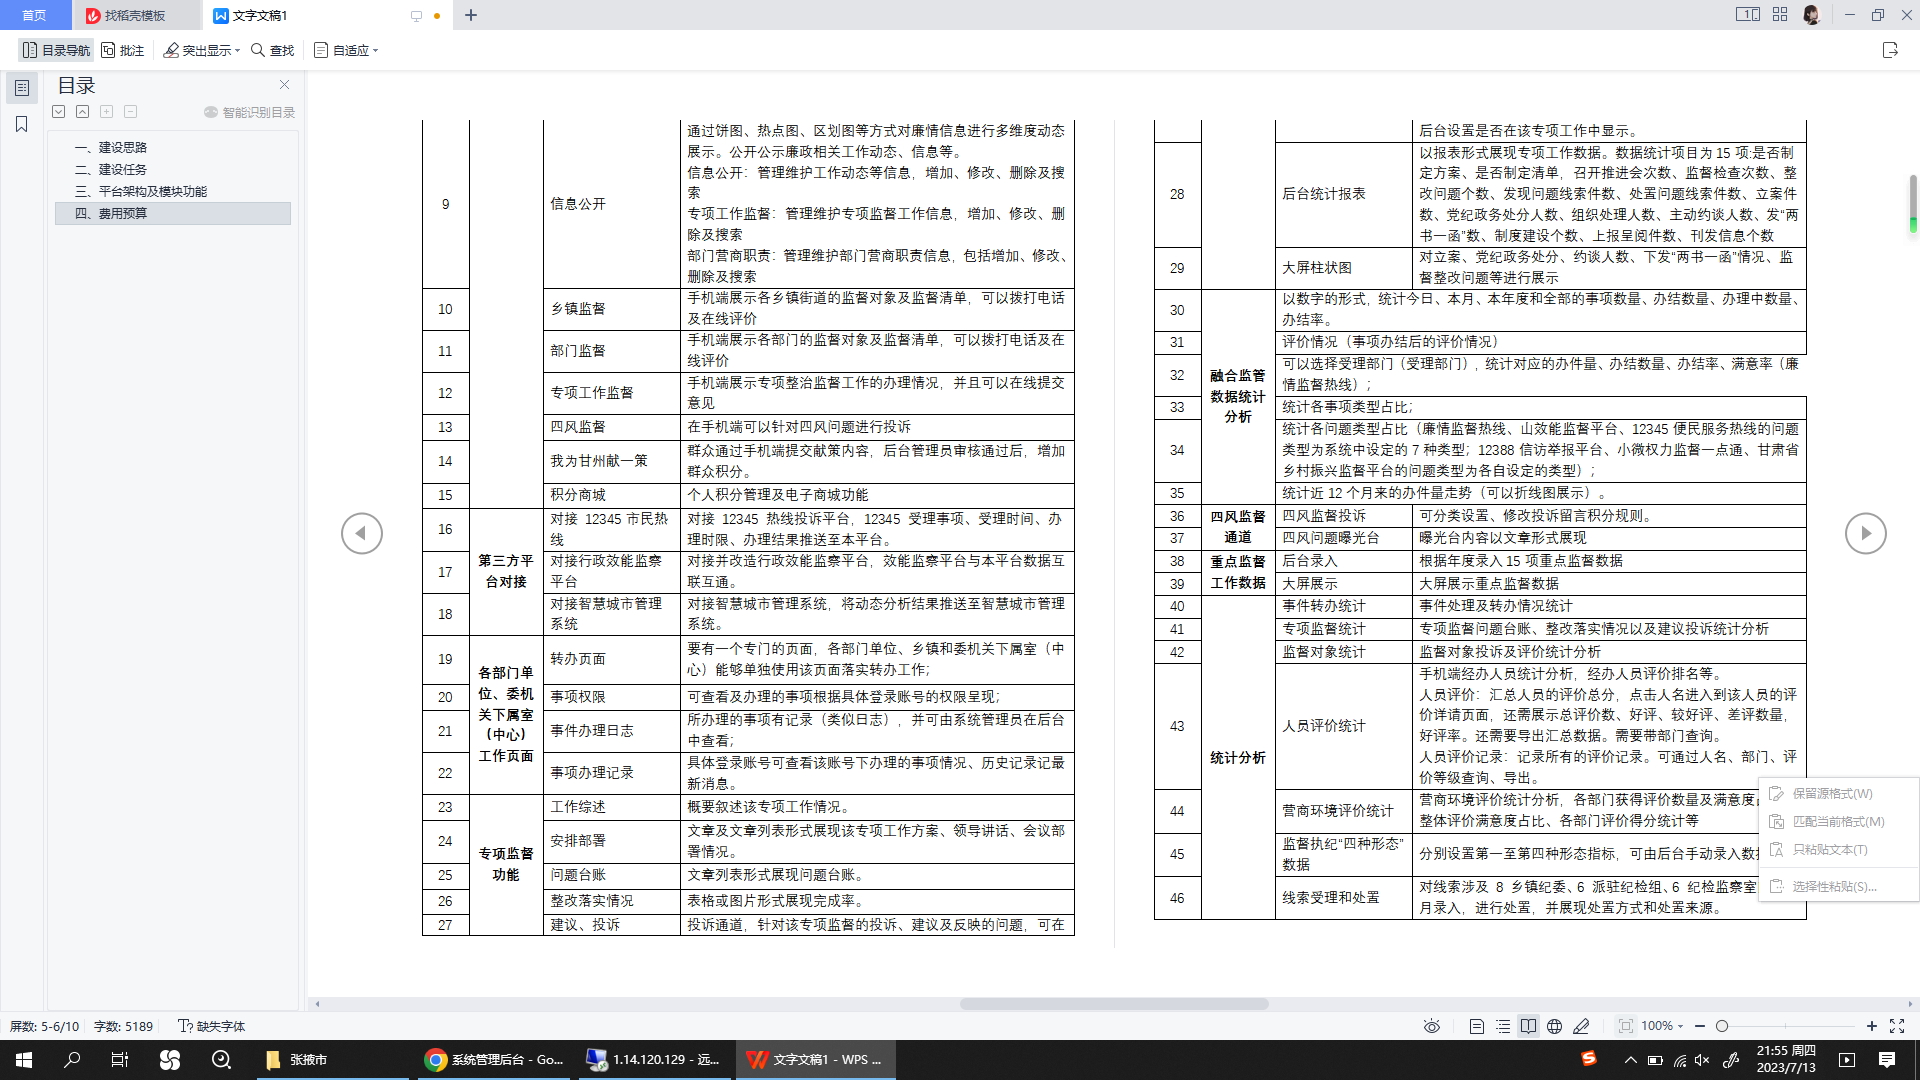Open the 批注 comments tool
Image resolution: width=1920 pixels, height=1080 pixels.
pos(122,50)
